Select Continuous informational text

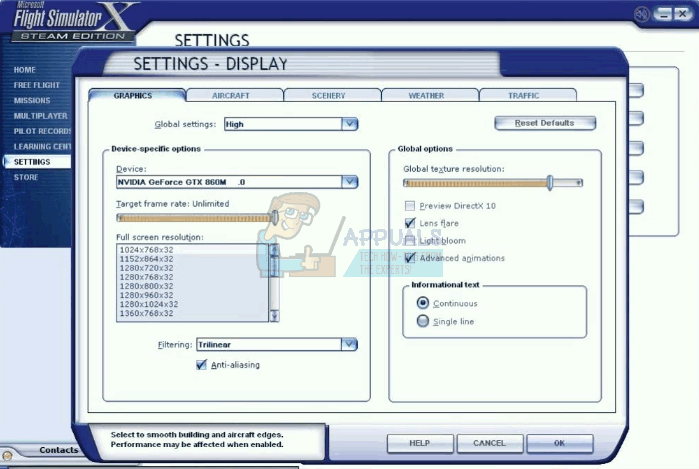point(423,303)
